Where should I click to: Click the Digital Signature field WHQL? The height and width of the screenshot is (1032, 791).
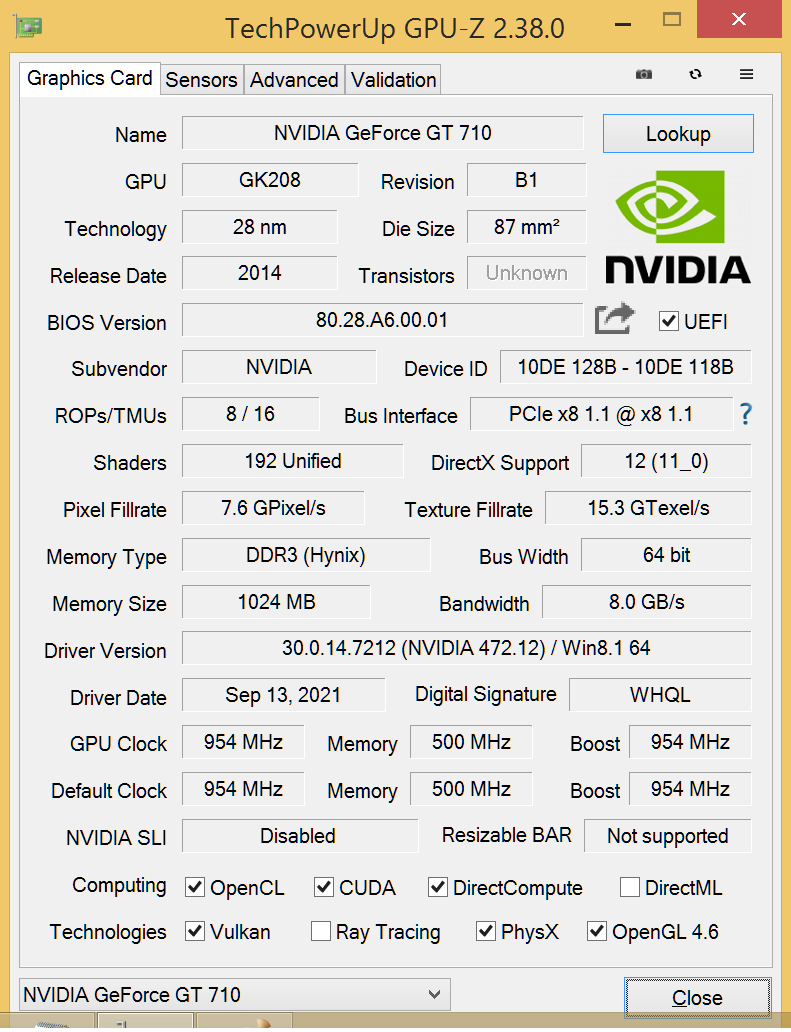click(x=660, y=695)
